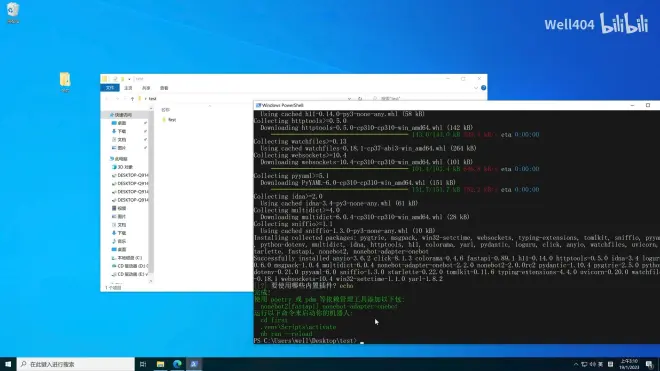
Task: Go up one folder level
Action: point(132,99)
